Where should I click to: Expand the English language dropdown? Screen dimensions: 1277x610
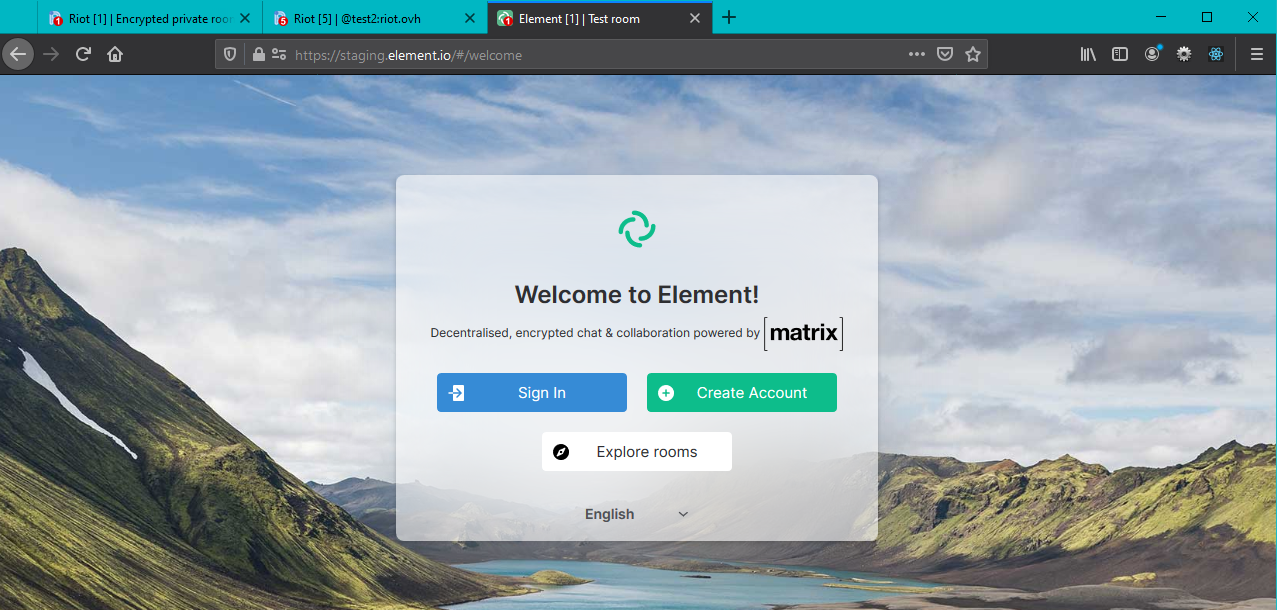click(x=637, y=514)
